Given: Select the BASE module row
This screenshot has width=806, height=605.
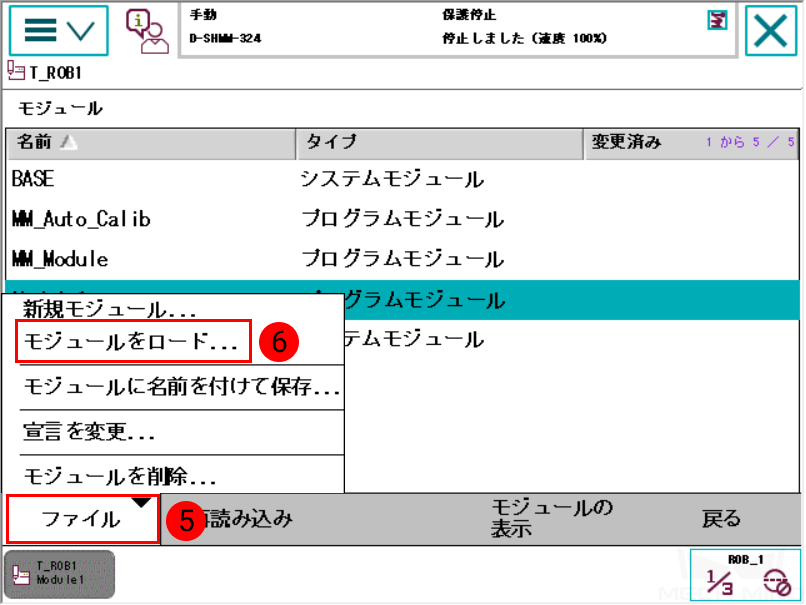Looking at the screenshot, I should click(402, 179).
